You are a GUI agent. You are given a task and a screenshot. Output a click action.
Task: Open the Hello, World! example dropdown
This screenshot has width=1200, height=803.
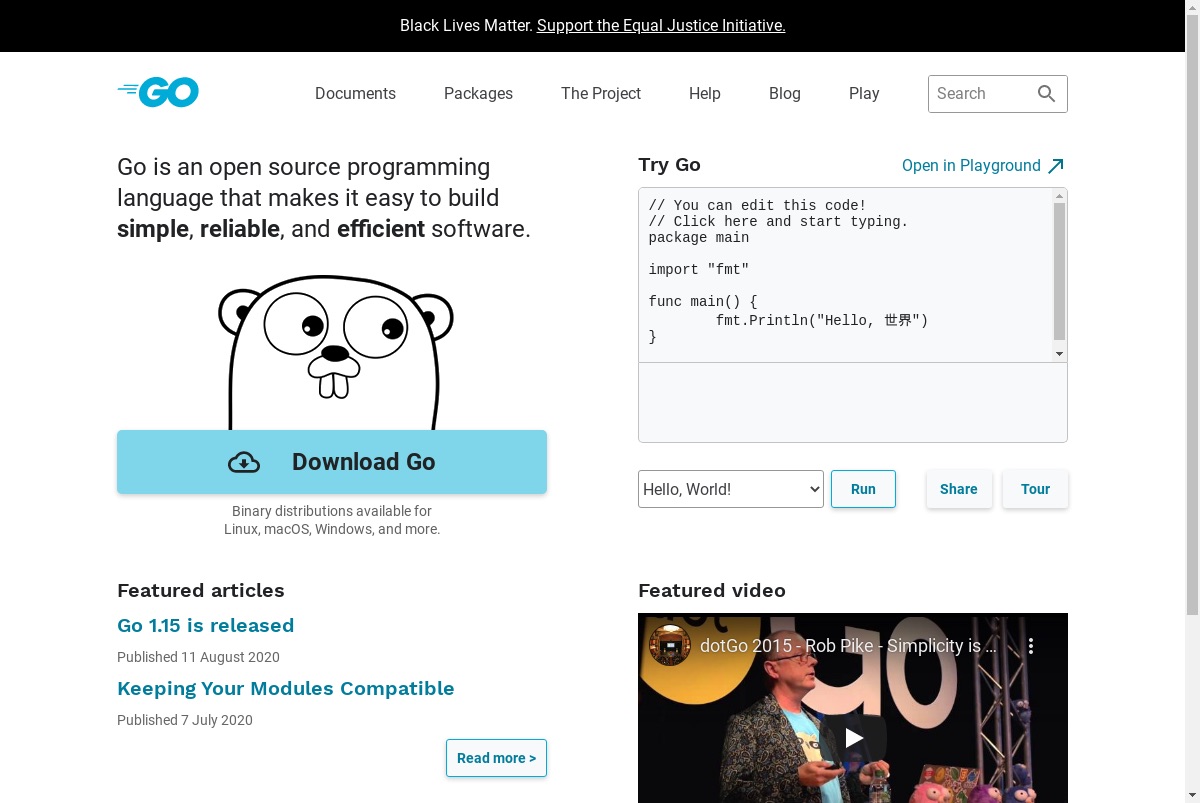click(x=731, y=489)
